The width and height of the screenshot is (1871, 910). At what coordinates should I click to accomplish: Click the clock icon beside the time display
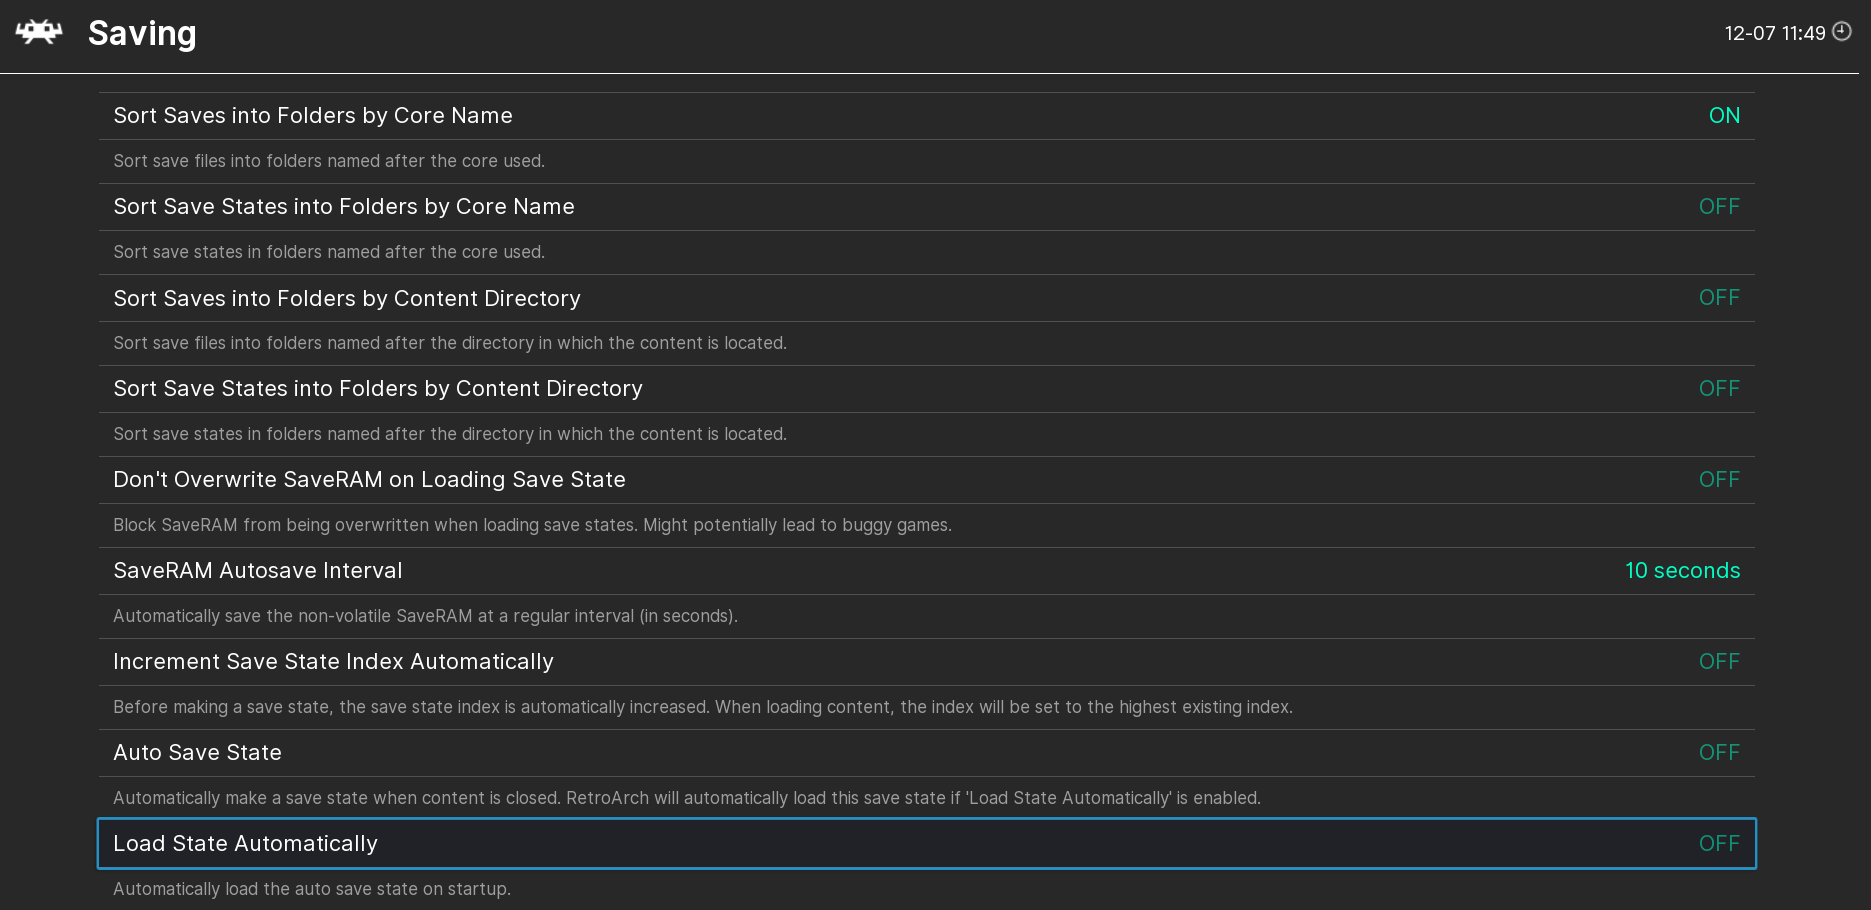[1843, 31]
